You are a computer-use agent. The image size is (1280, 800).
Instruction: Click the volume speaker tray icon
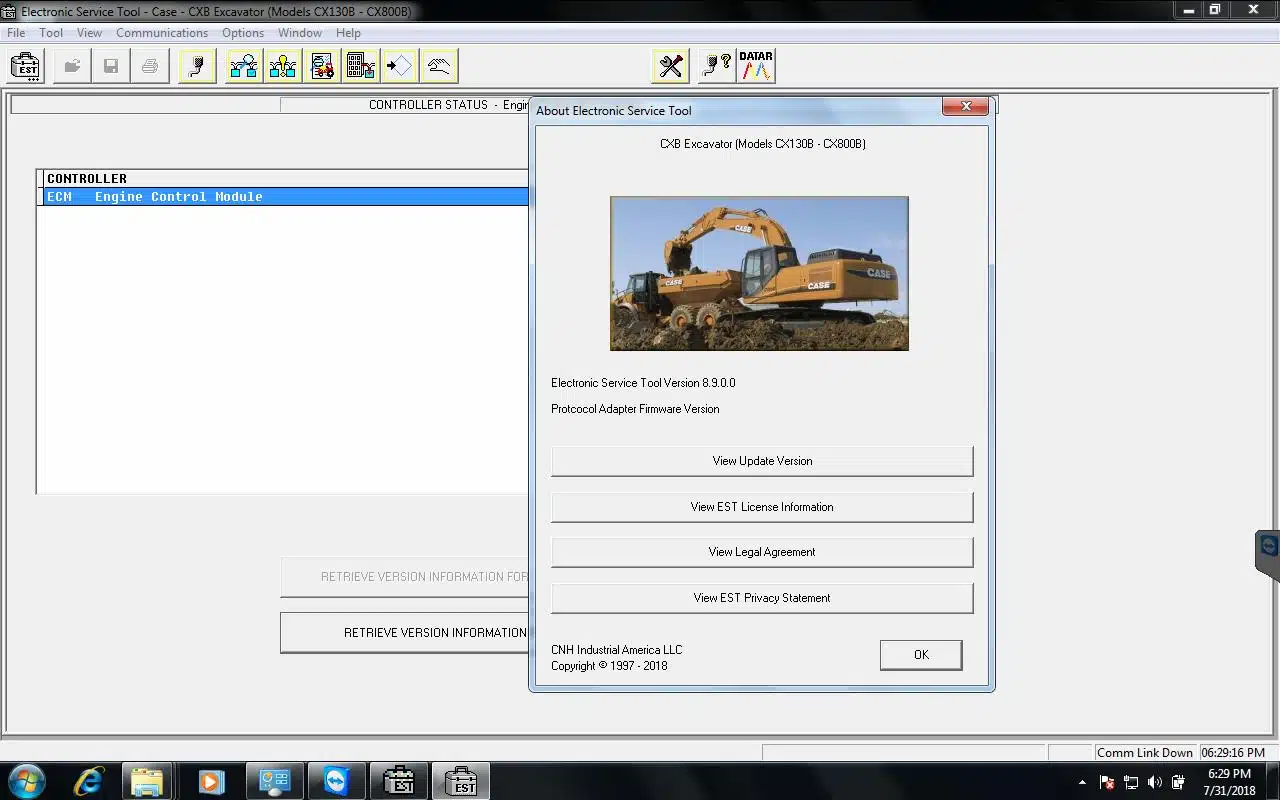[1155, 782]
